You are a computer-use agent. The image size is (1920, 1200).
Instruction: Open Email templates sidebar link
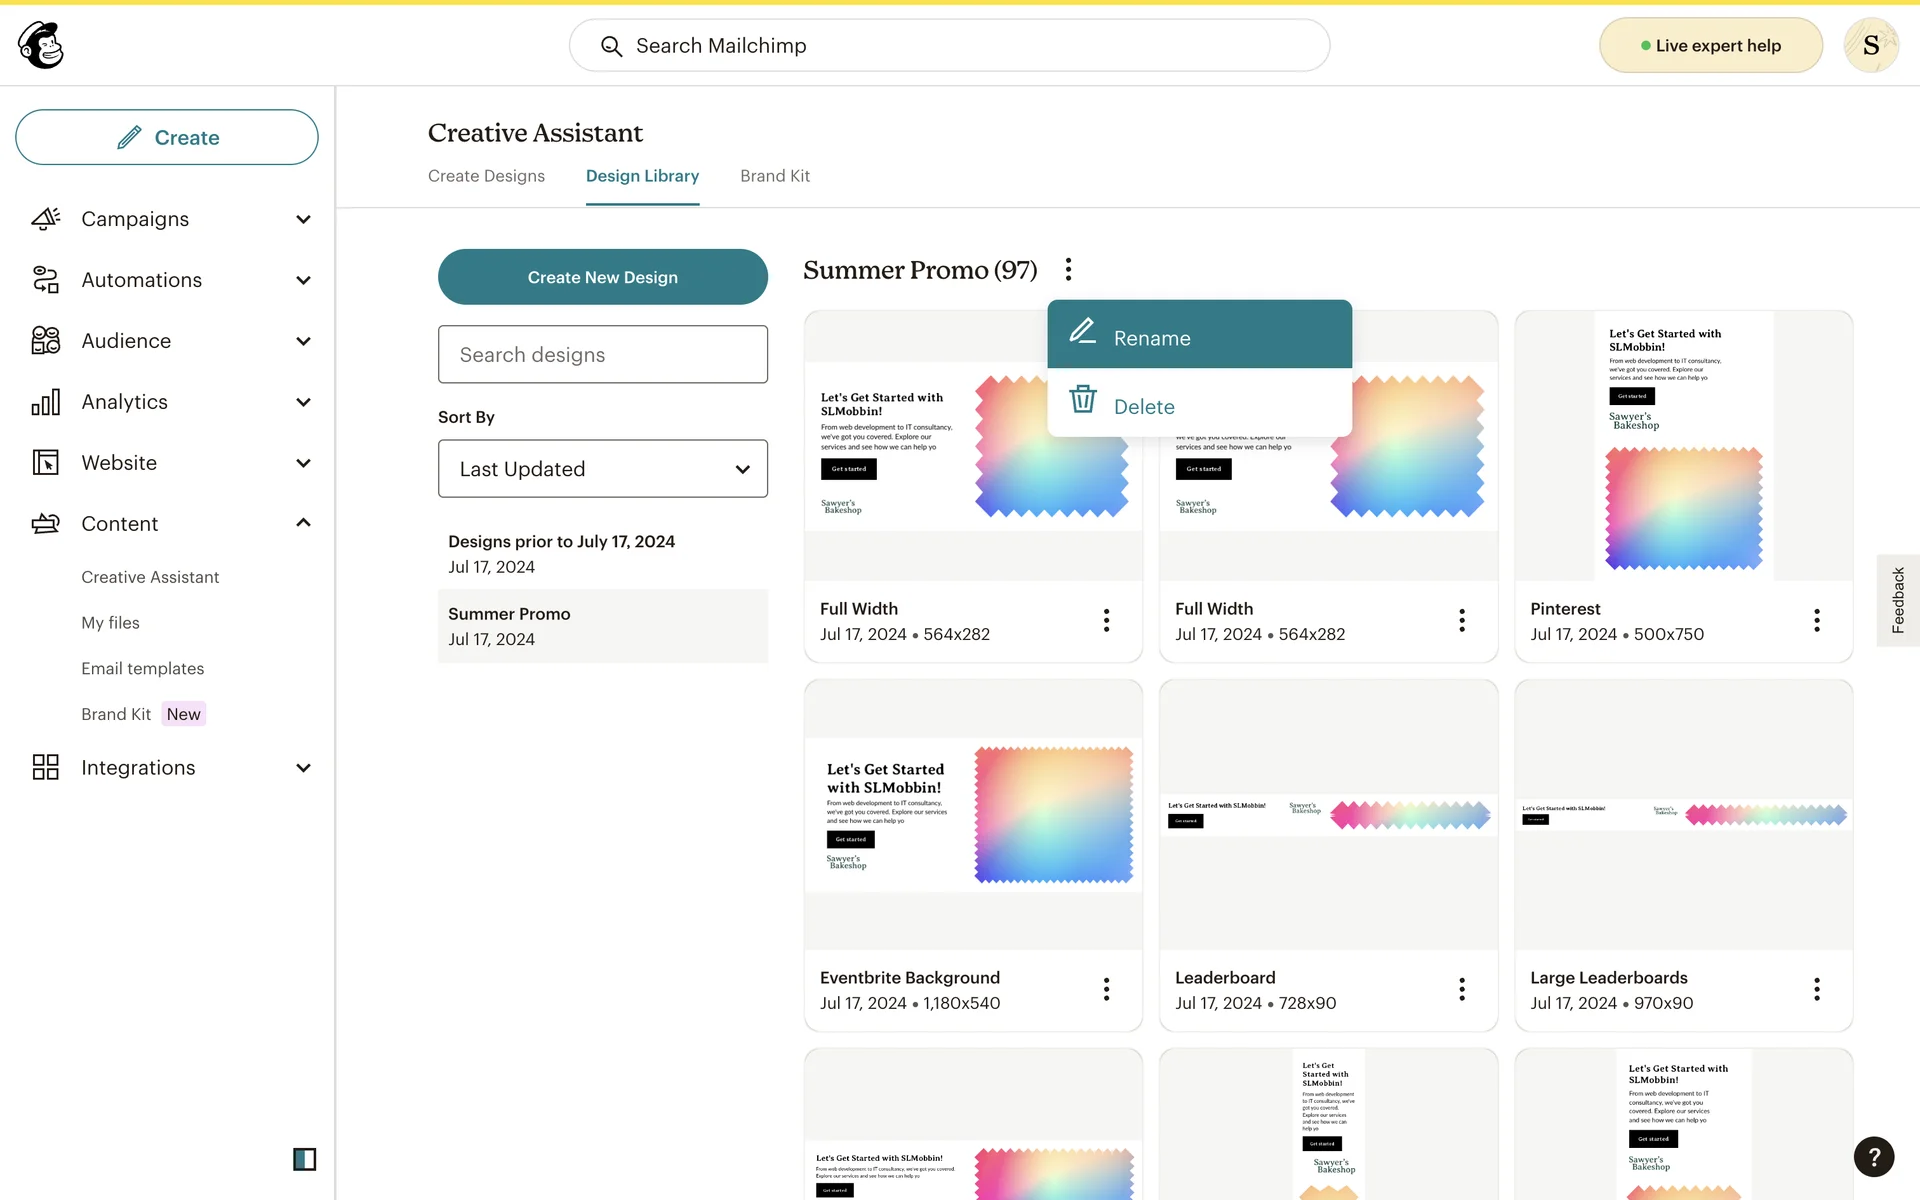[x=142, y=668]
